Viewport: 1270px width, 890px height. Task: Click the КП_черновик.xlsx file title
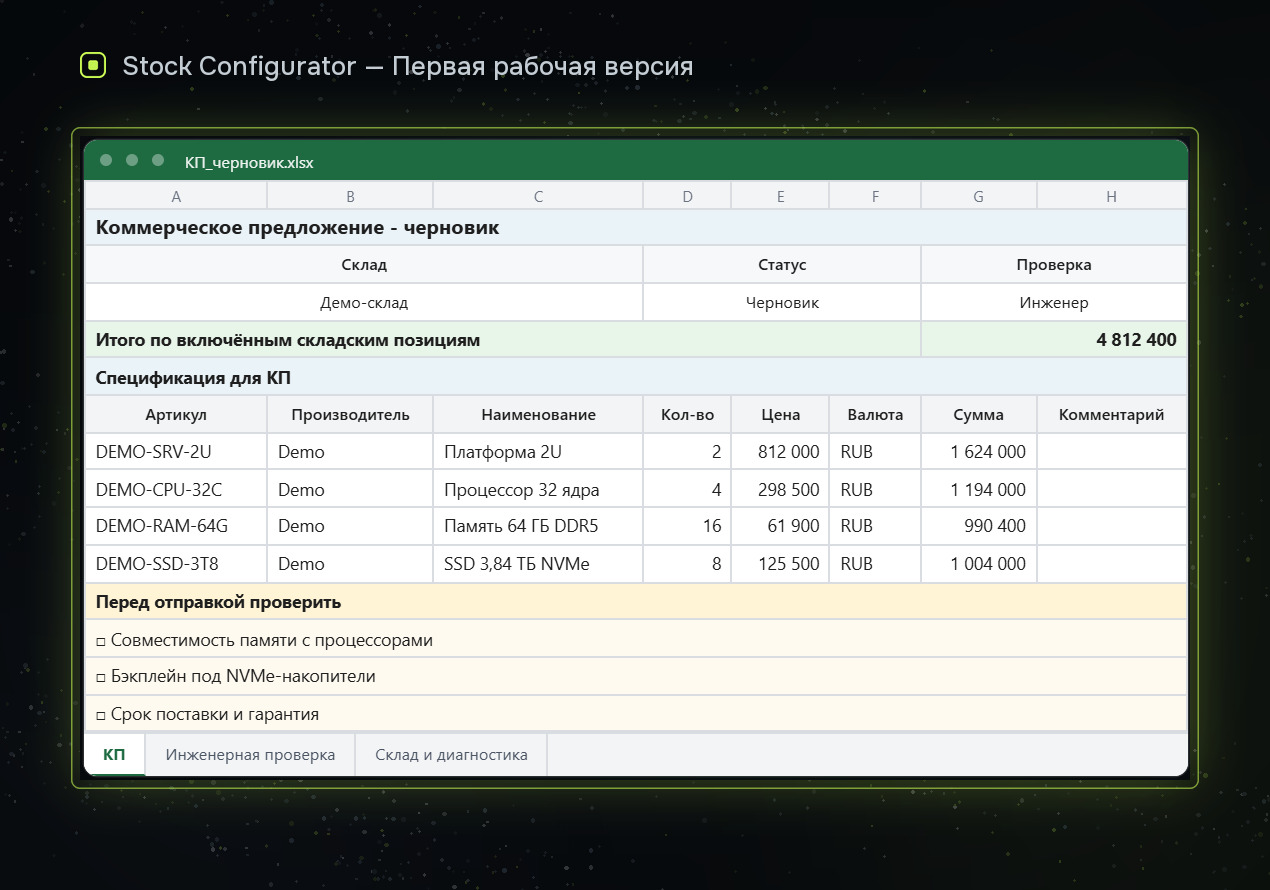point(249,162)
